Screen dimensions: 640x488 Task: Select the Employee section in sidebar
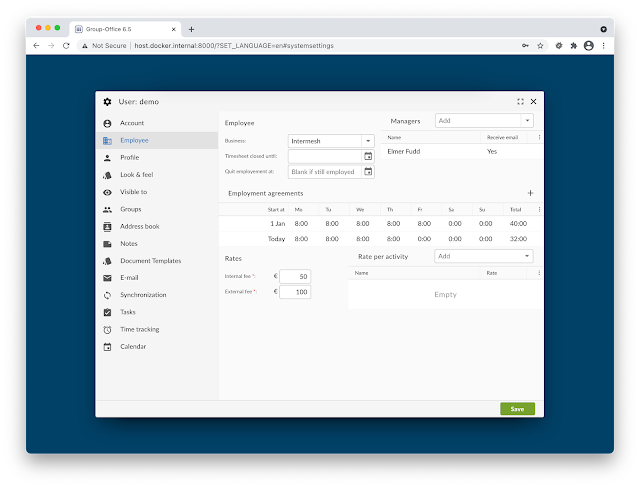tap(157, 140)
